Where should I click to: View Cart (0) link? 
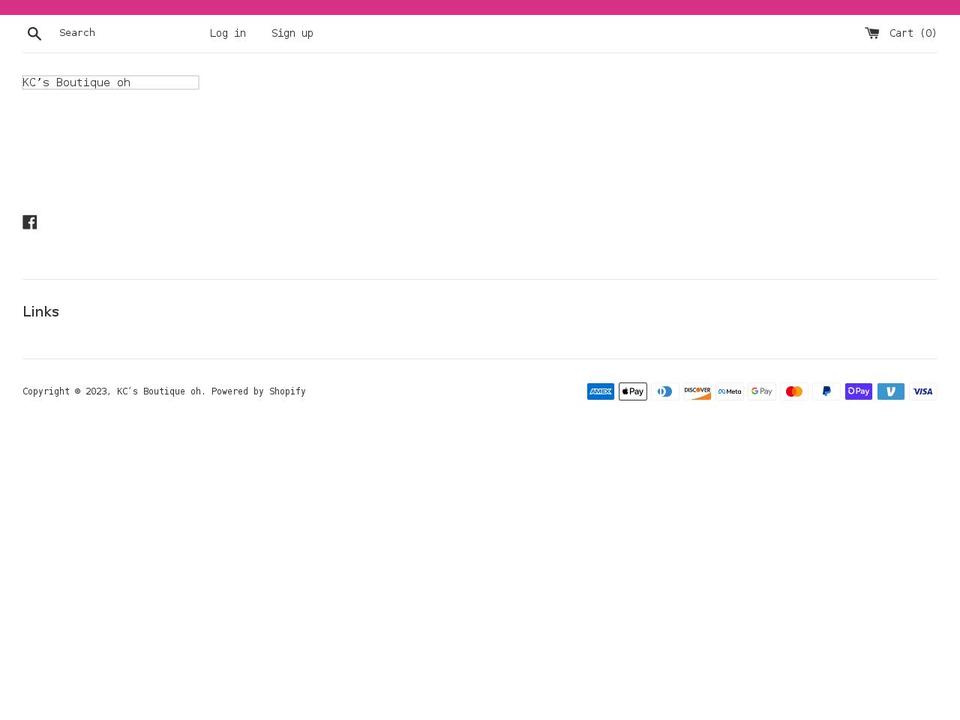tap(912, 33)
